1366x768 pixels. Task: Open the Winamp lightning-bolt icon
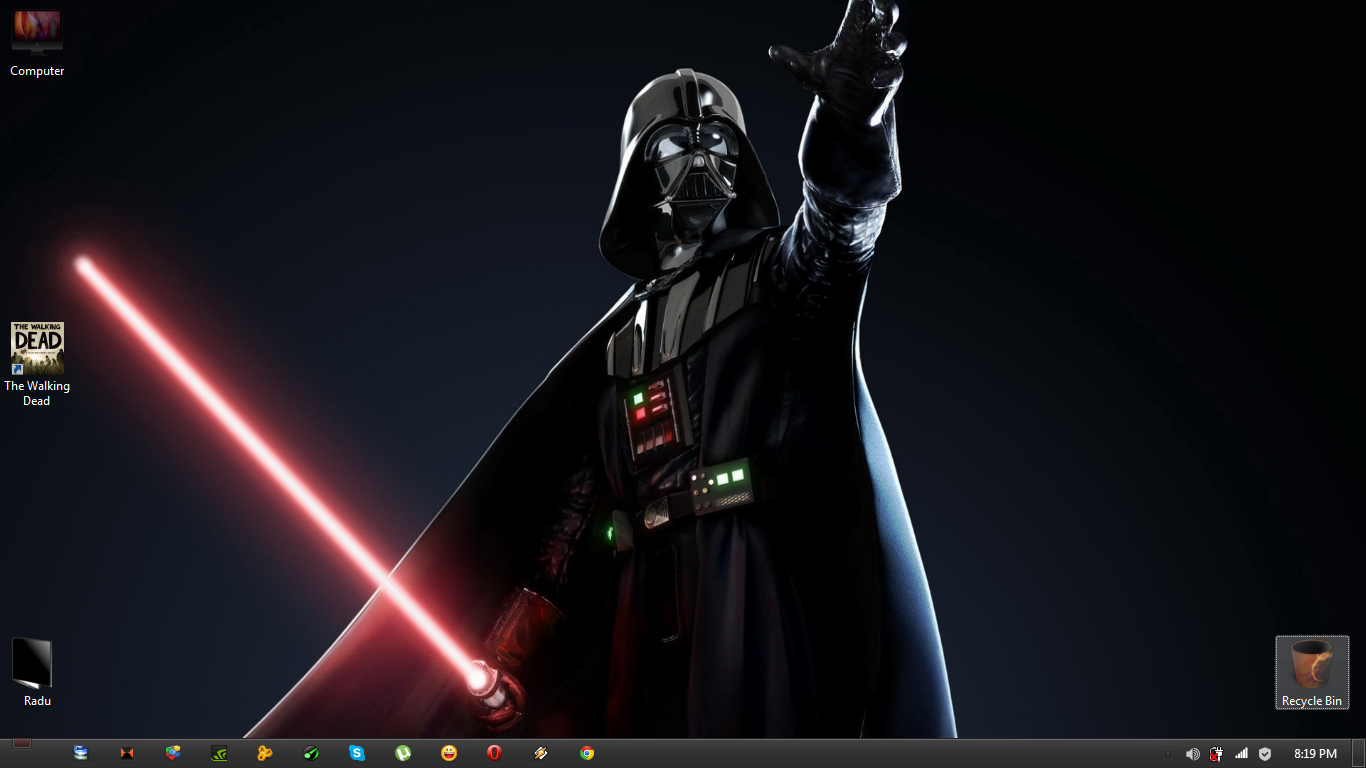pyautogui.click(x=541, y=753)
